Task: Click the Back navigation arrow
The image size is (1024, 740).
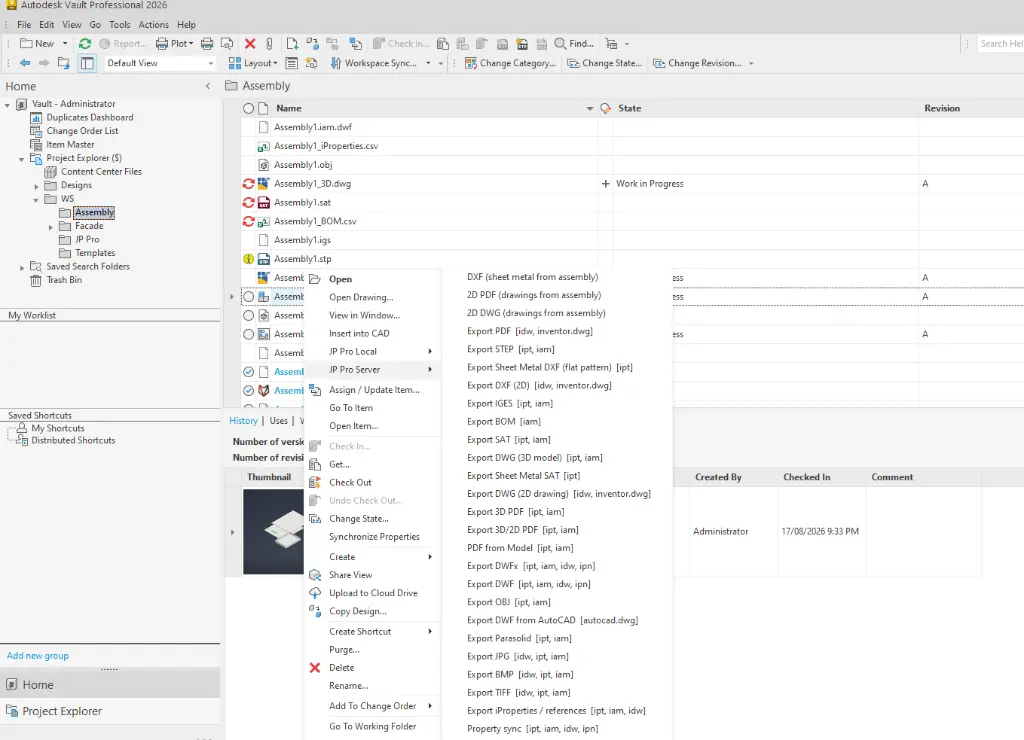Action: coord(25,63)
